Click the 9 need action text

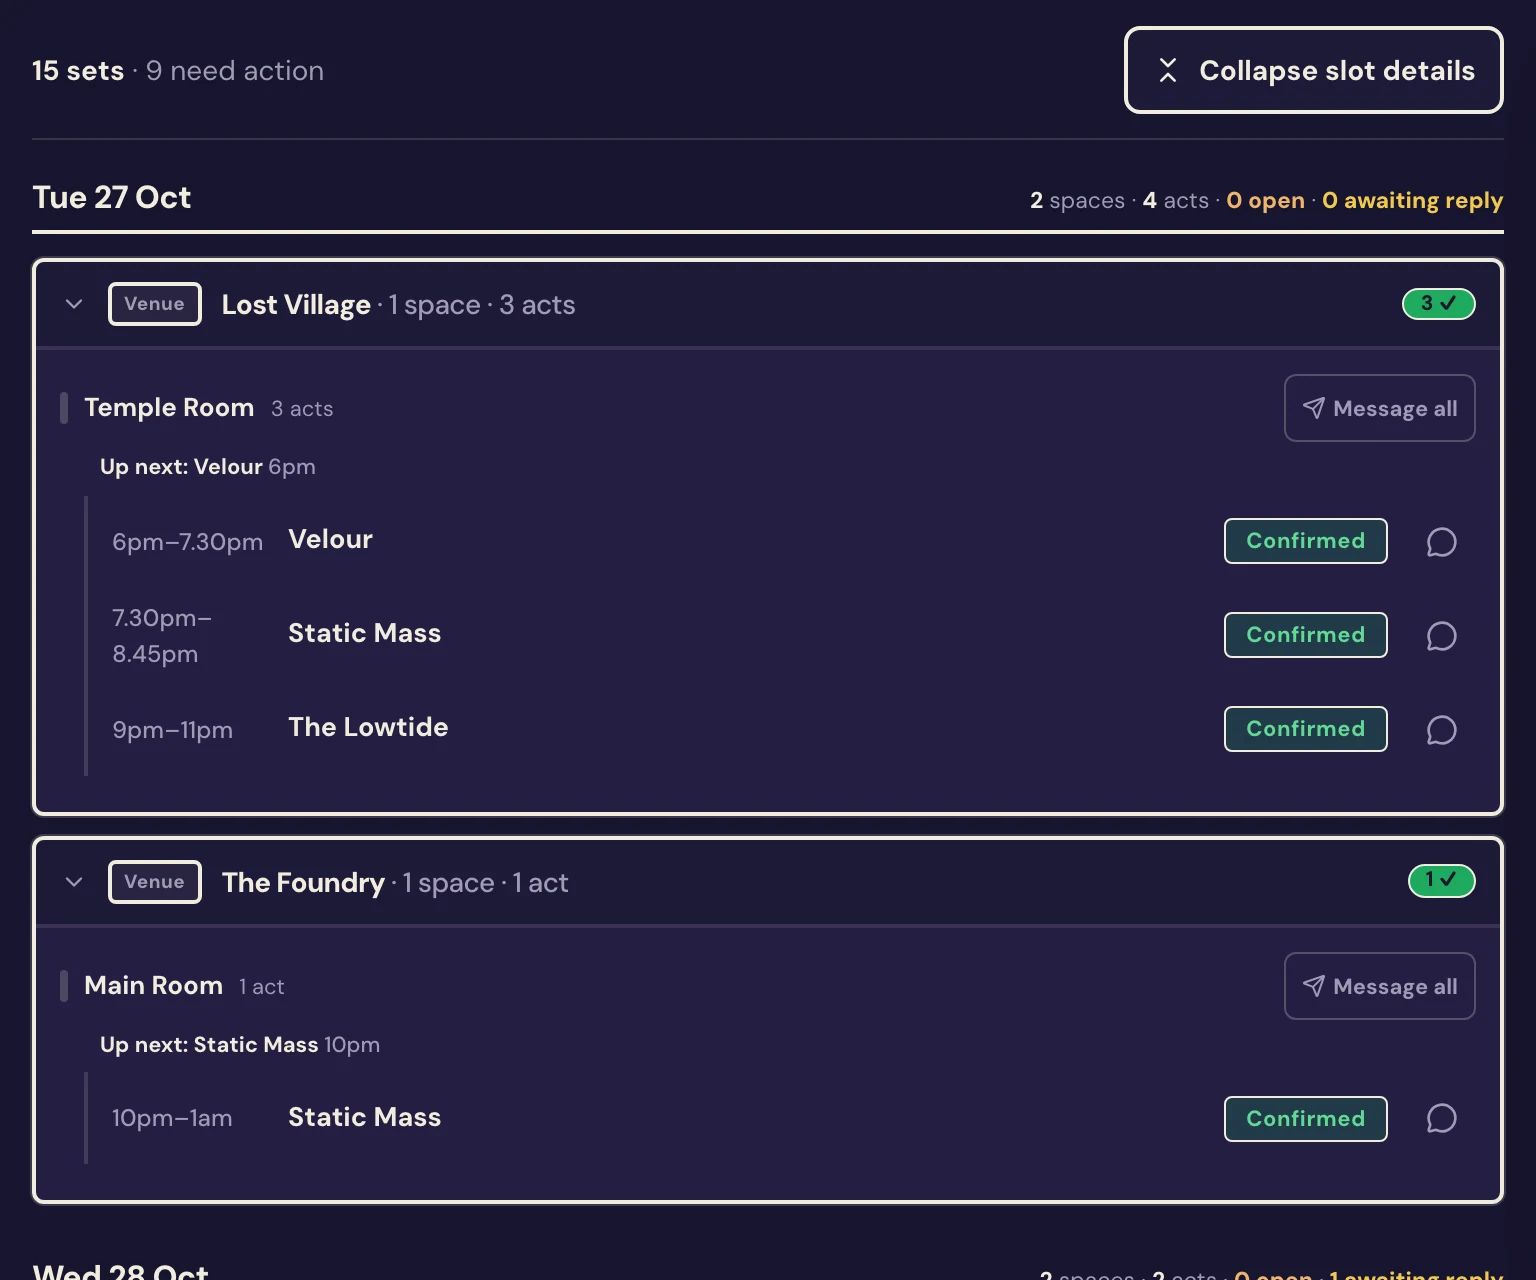pos(235,71)
